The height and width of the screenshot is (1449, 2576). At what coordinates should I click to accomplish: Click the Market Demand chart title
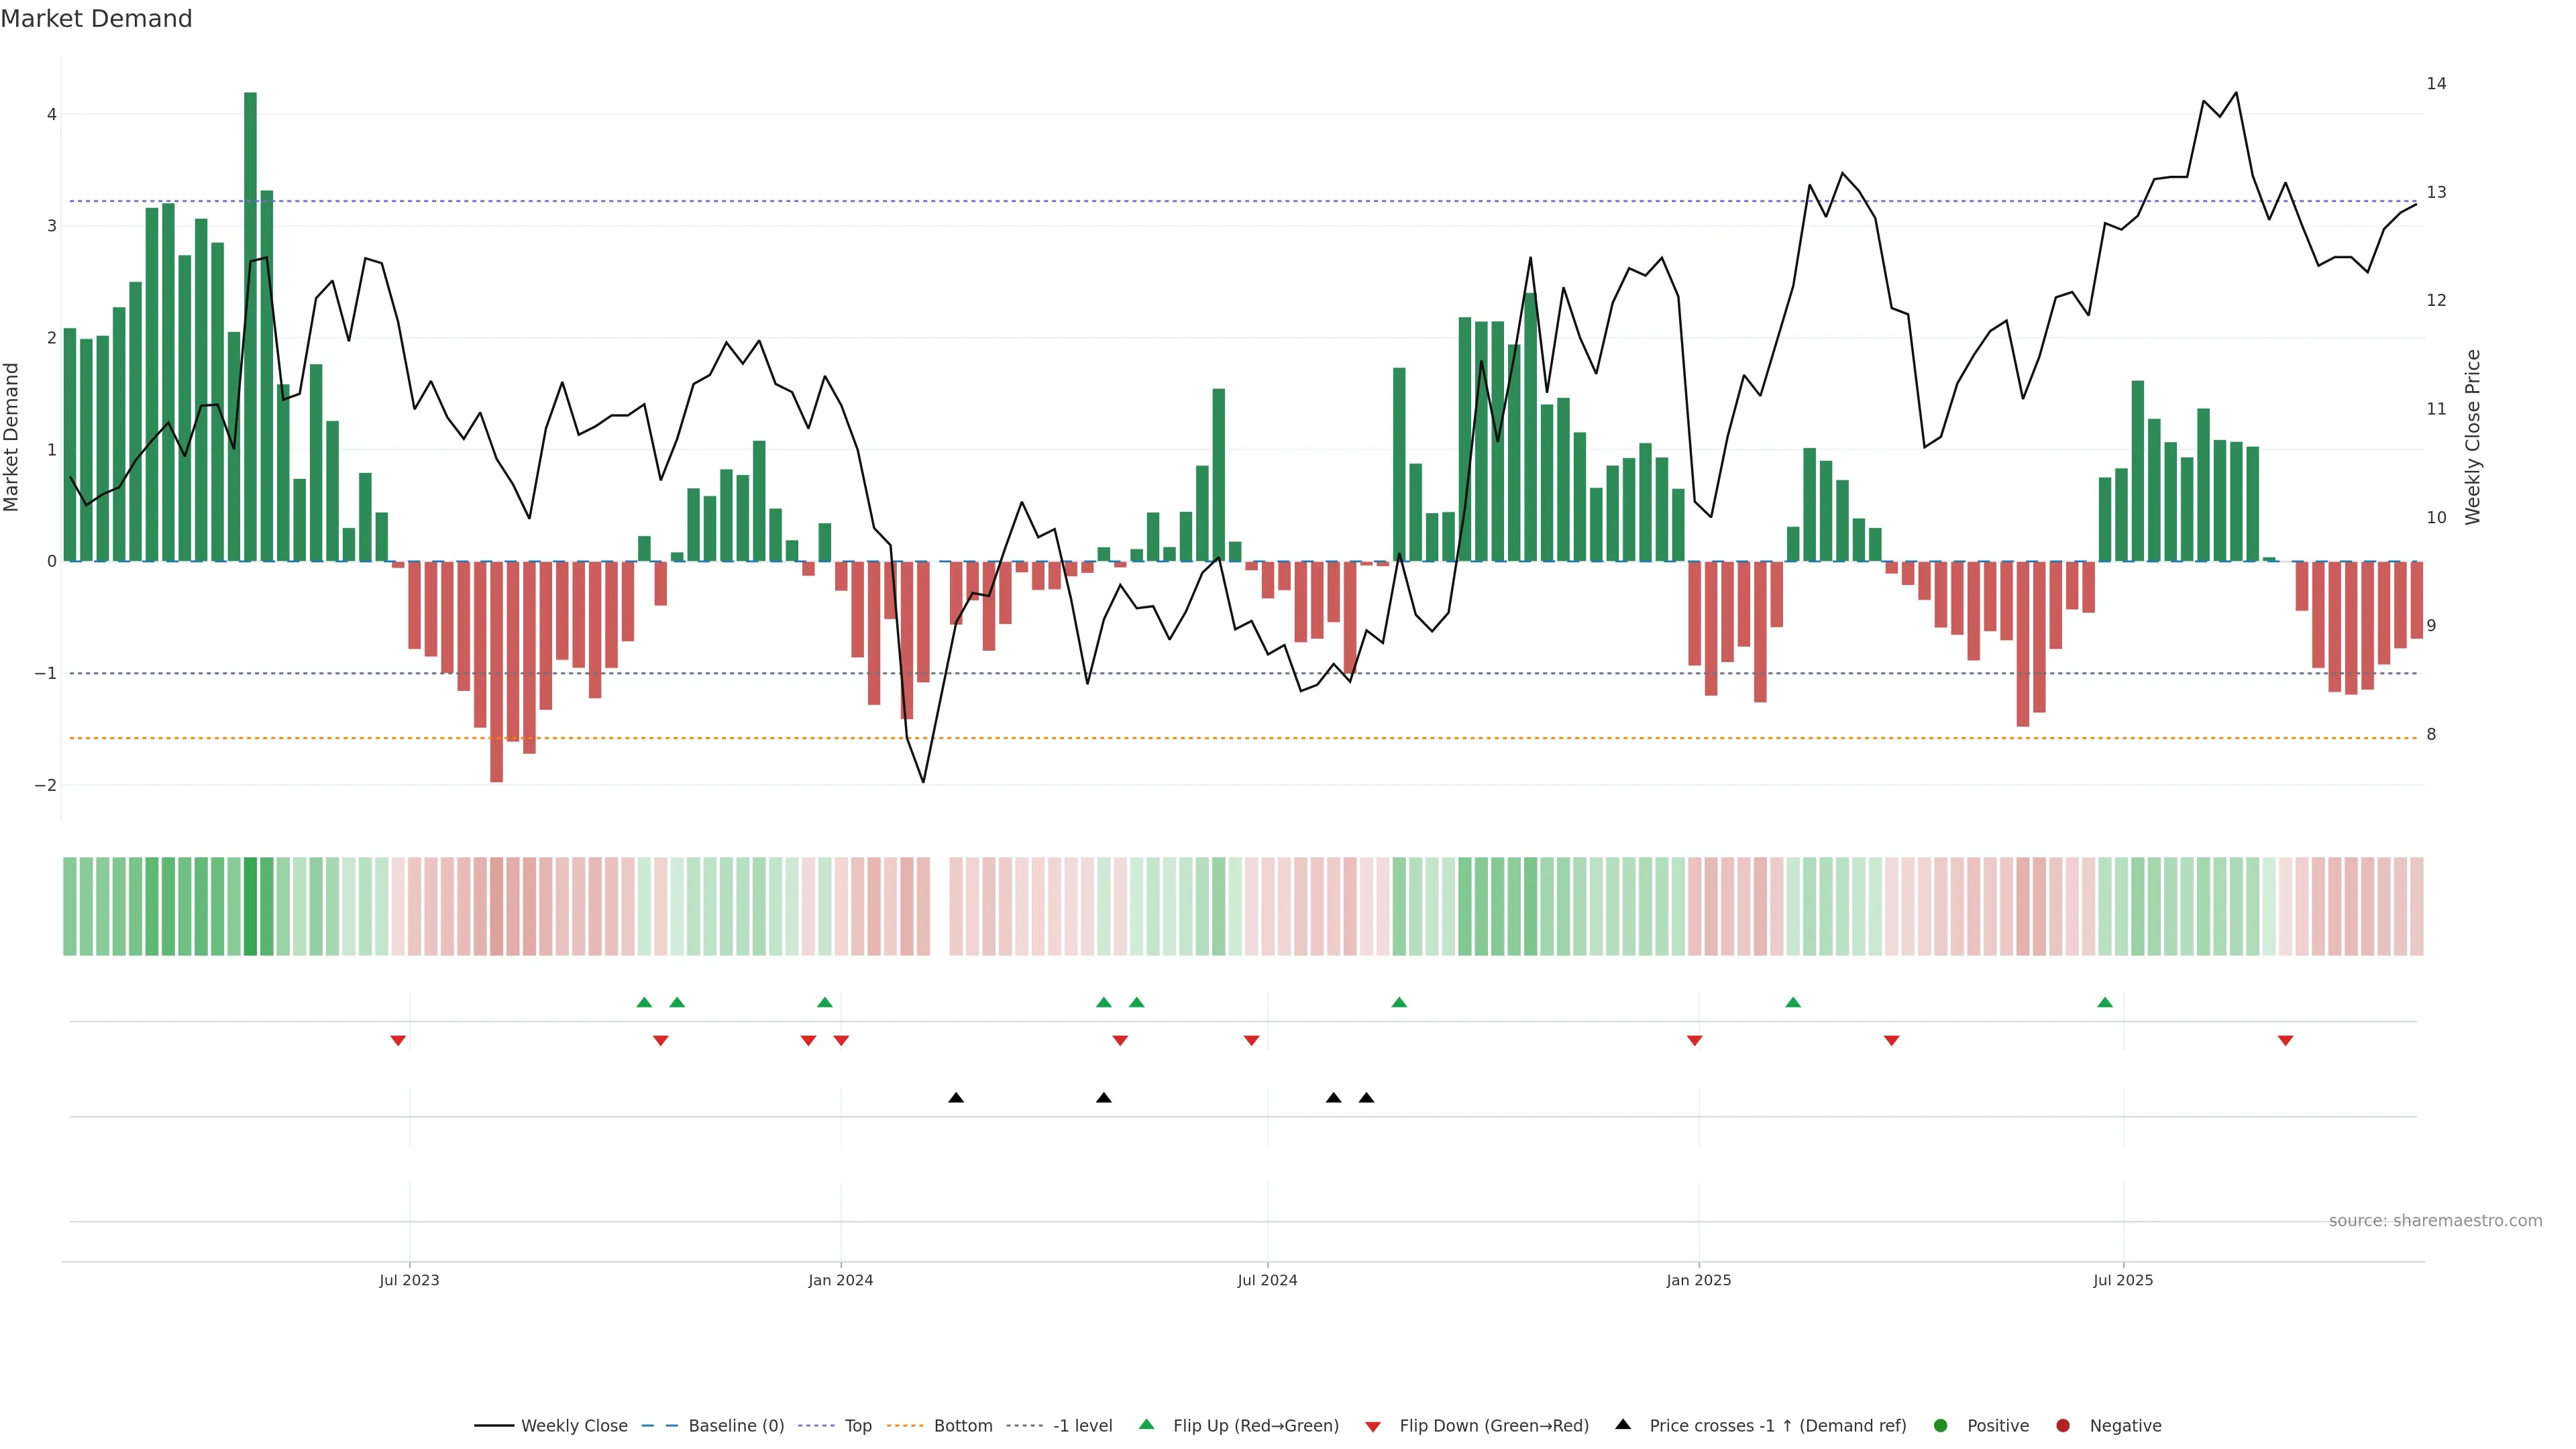coord(96,19)
